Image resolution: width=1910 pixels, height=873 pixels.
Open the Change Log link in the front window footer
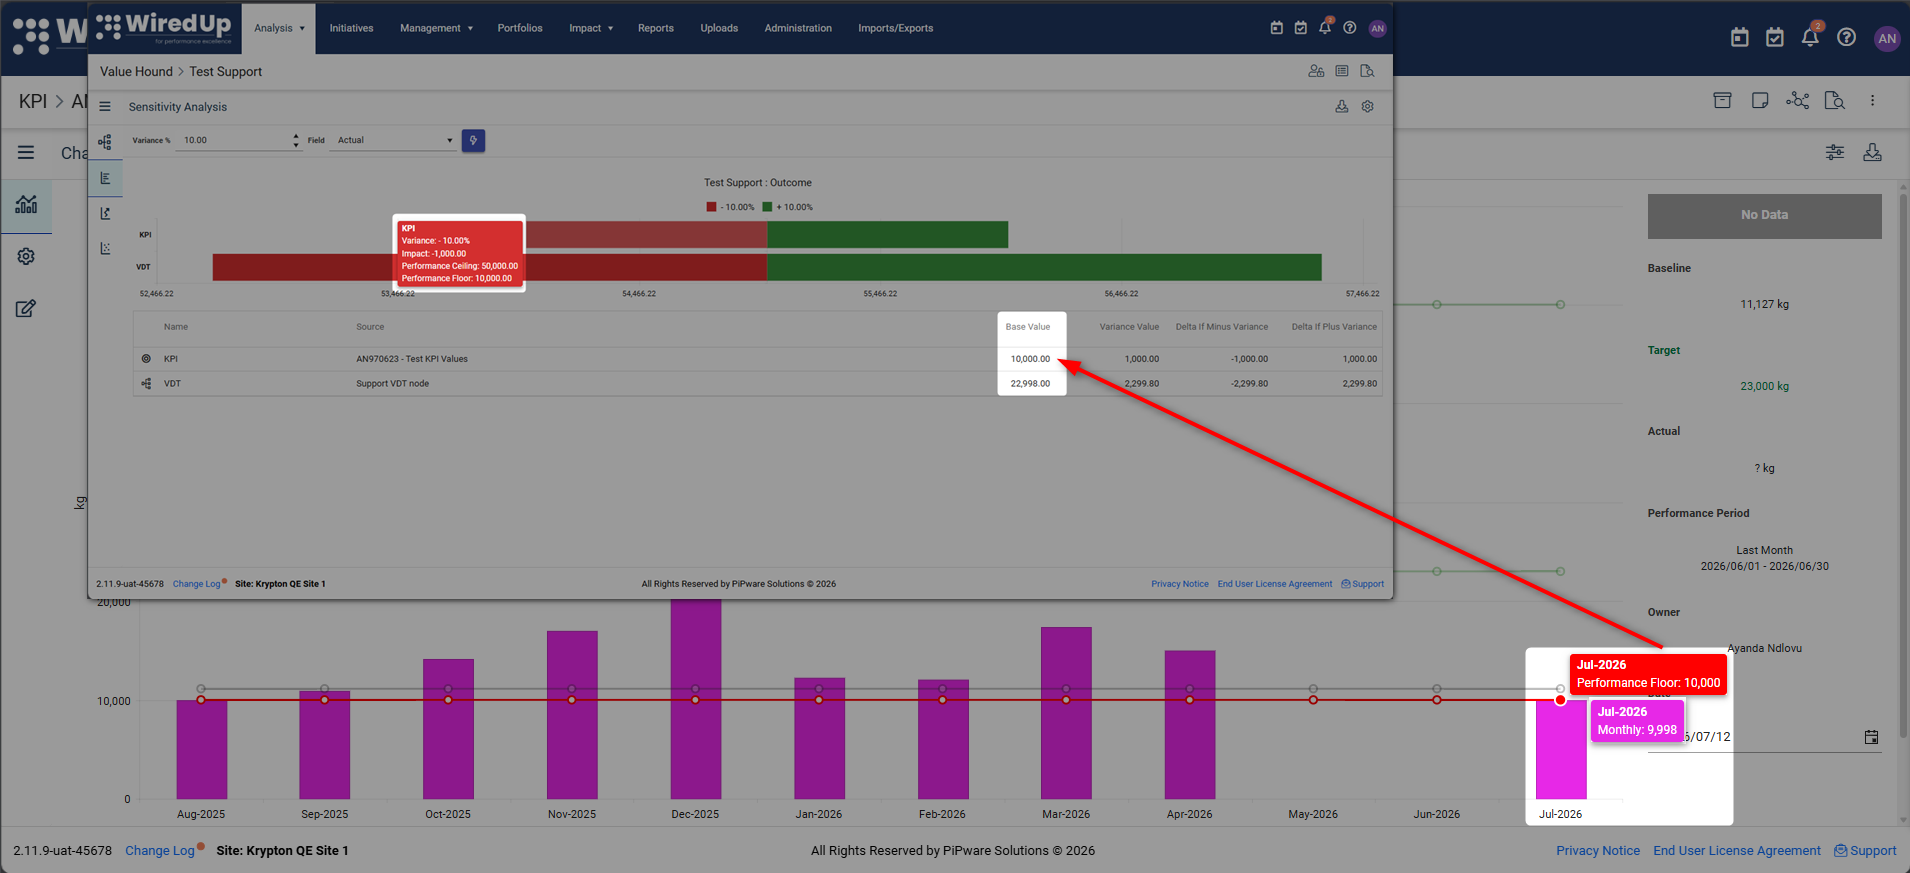pos(196,584)
